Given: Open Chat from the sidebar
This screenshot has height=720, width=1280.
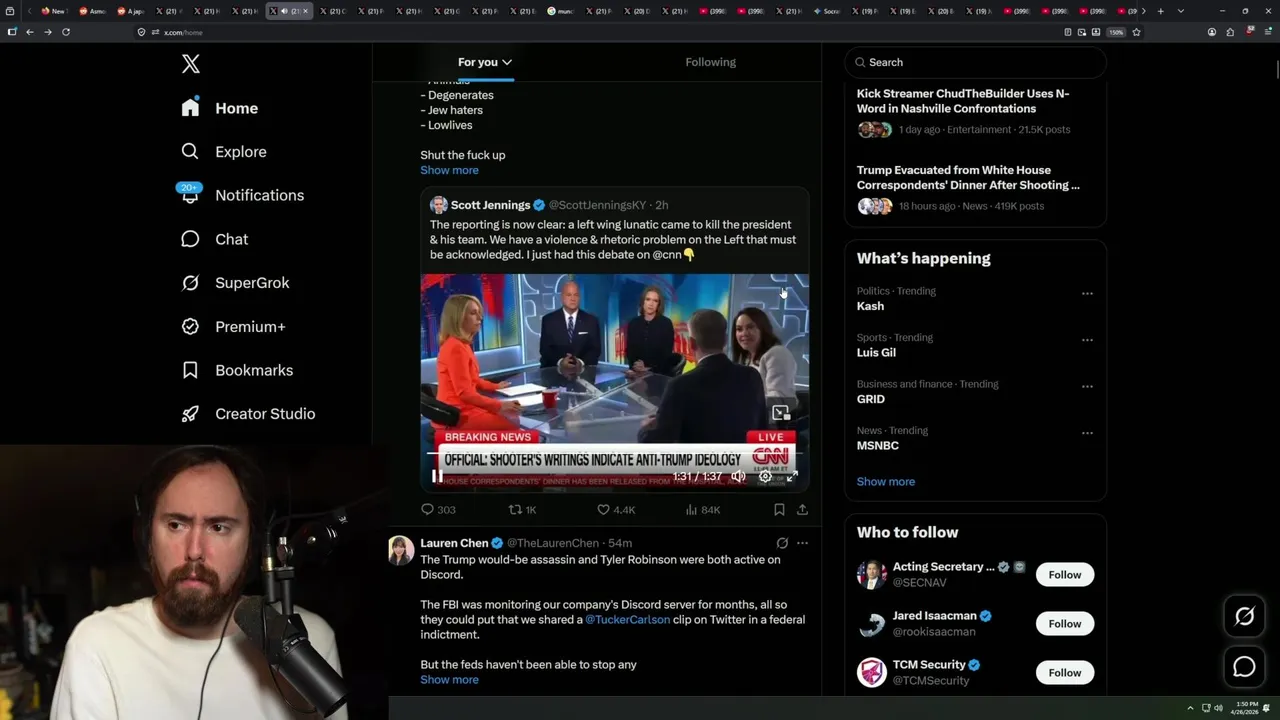Looking at the screenshot, I should (x=215, y=239).
